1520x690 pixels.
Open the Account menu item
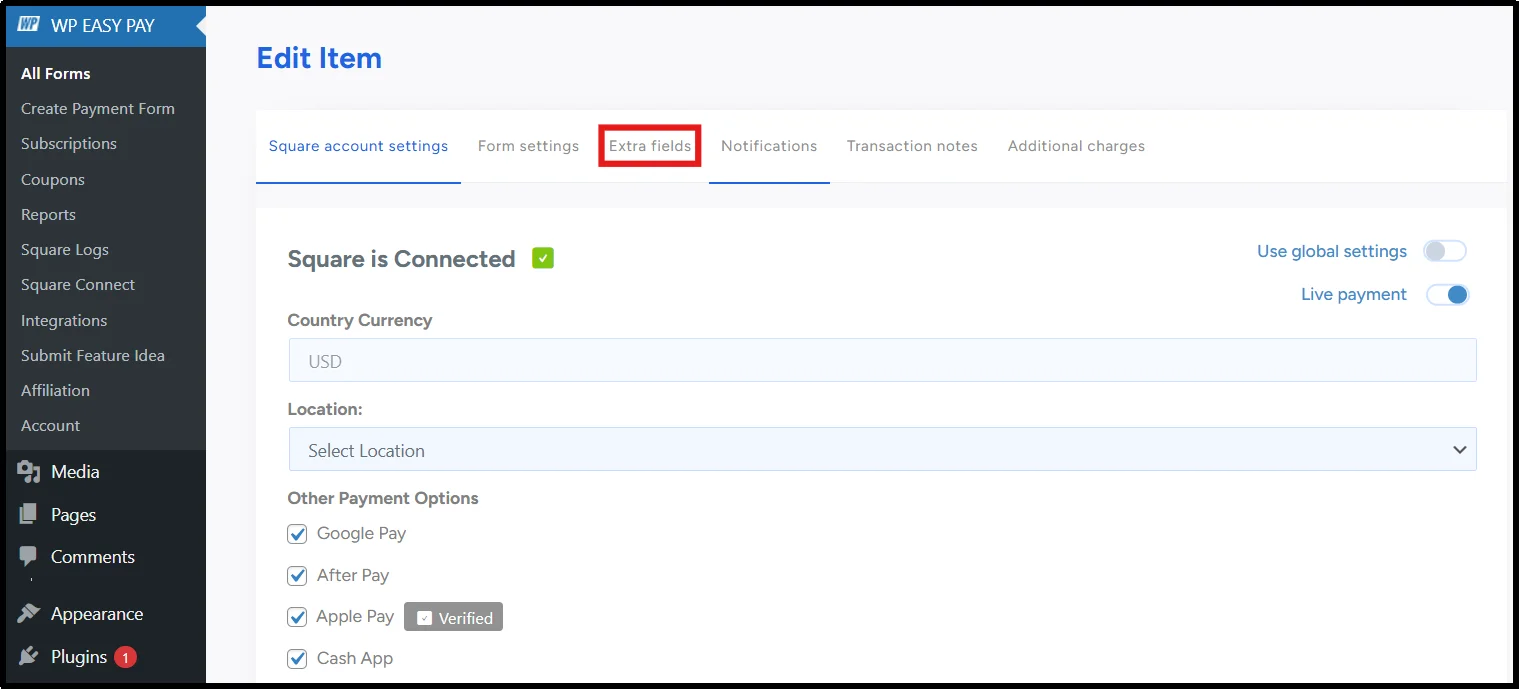tap(50, 426)
